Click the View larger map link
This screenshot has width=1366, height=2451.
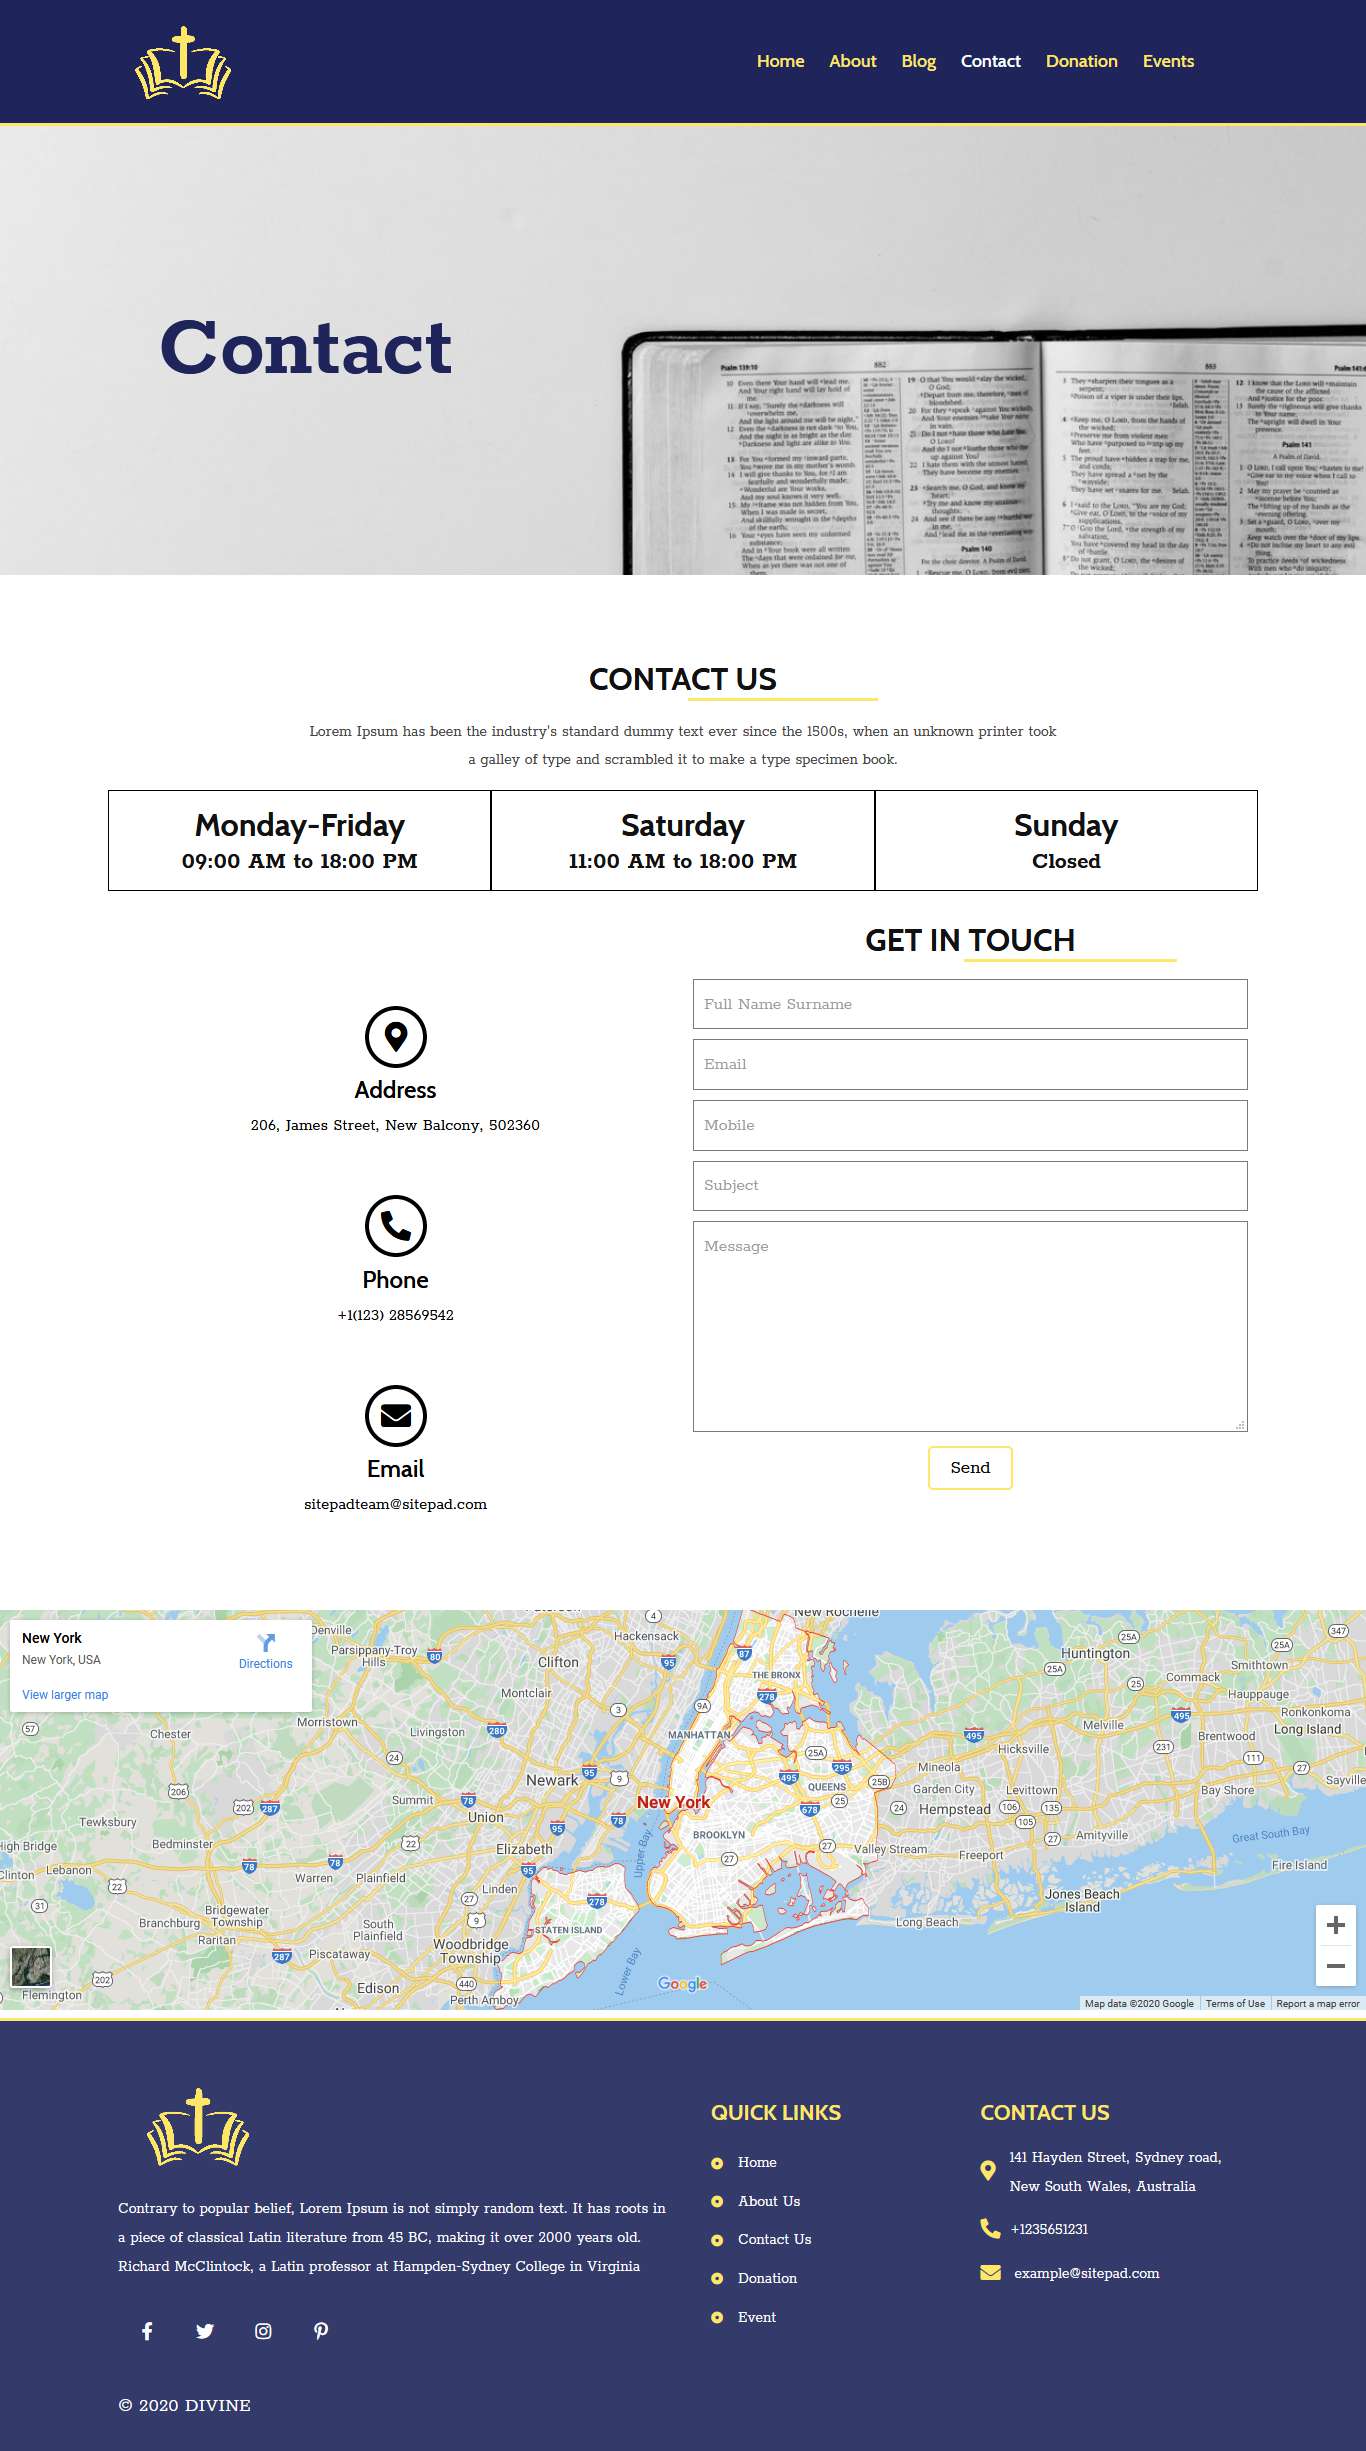(x=65, y=1695)
